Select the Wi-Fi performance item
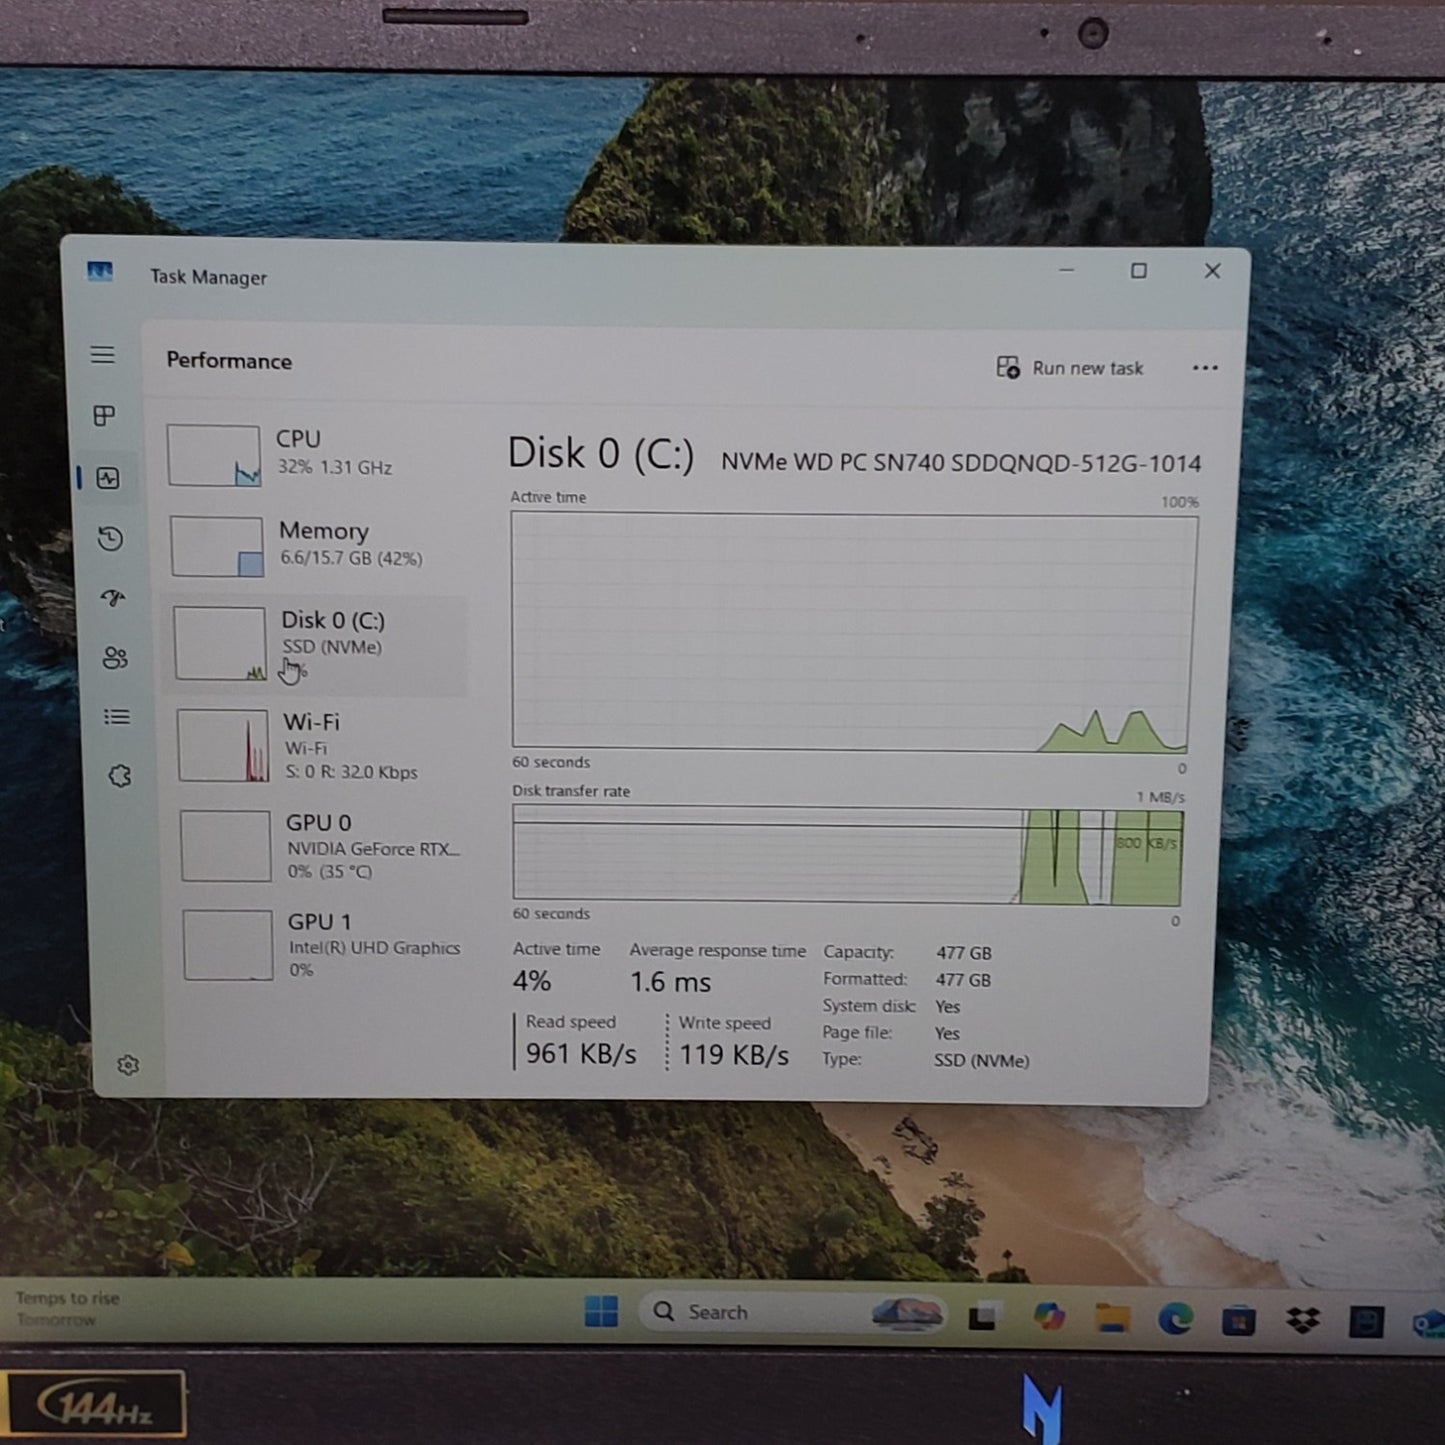Screen dimensions: 1445x1445 click(318, 746)
